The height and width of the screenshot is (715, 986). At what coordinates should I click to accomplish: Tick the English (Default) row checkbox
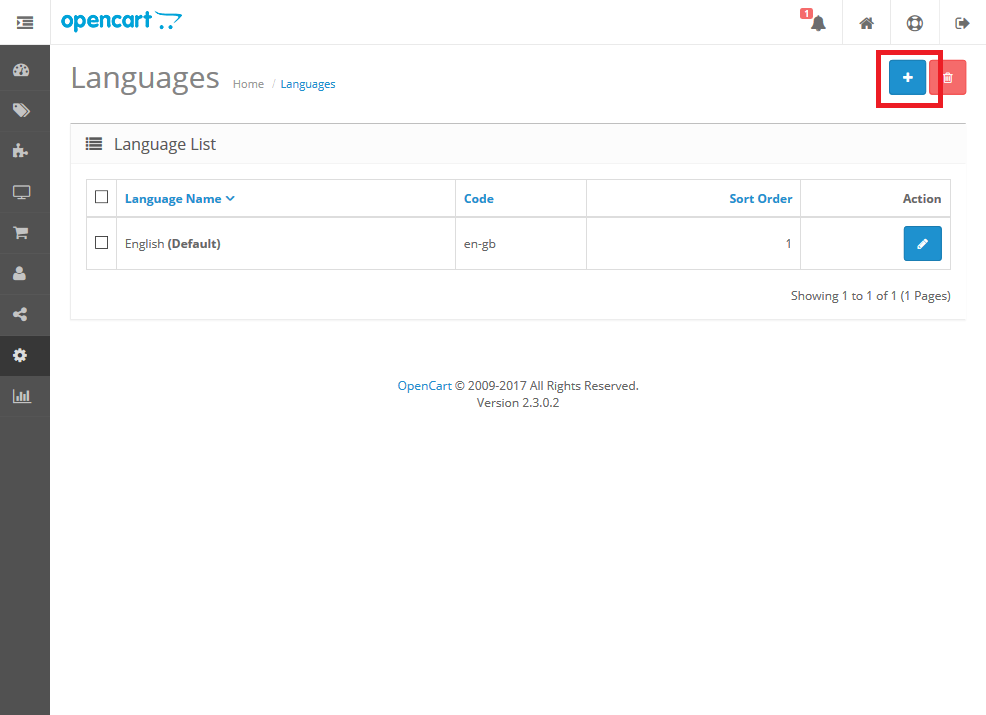click(x=101, y=243)
